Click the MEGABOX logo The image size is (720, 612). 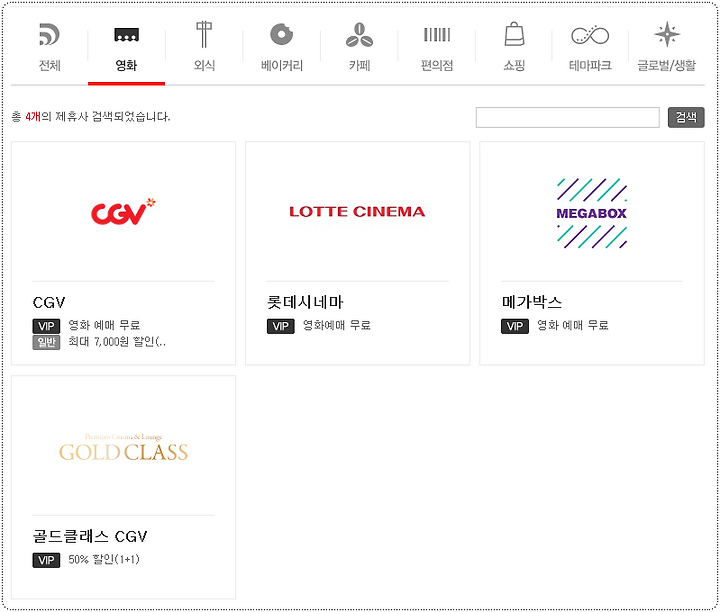[591, 213]
